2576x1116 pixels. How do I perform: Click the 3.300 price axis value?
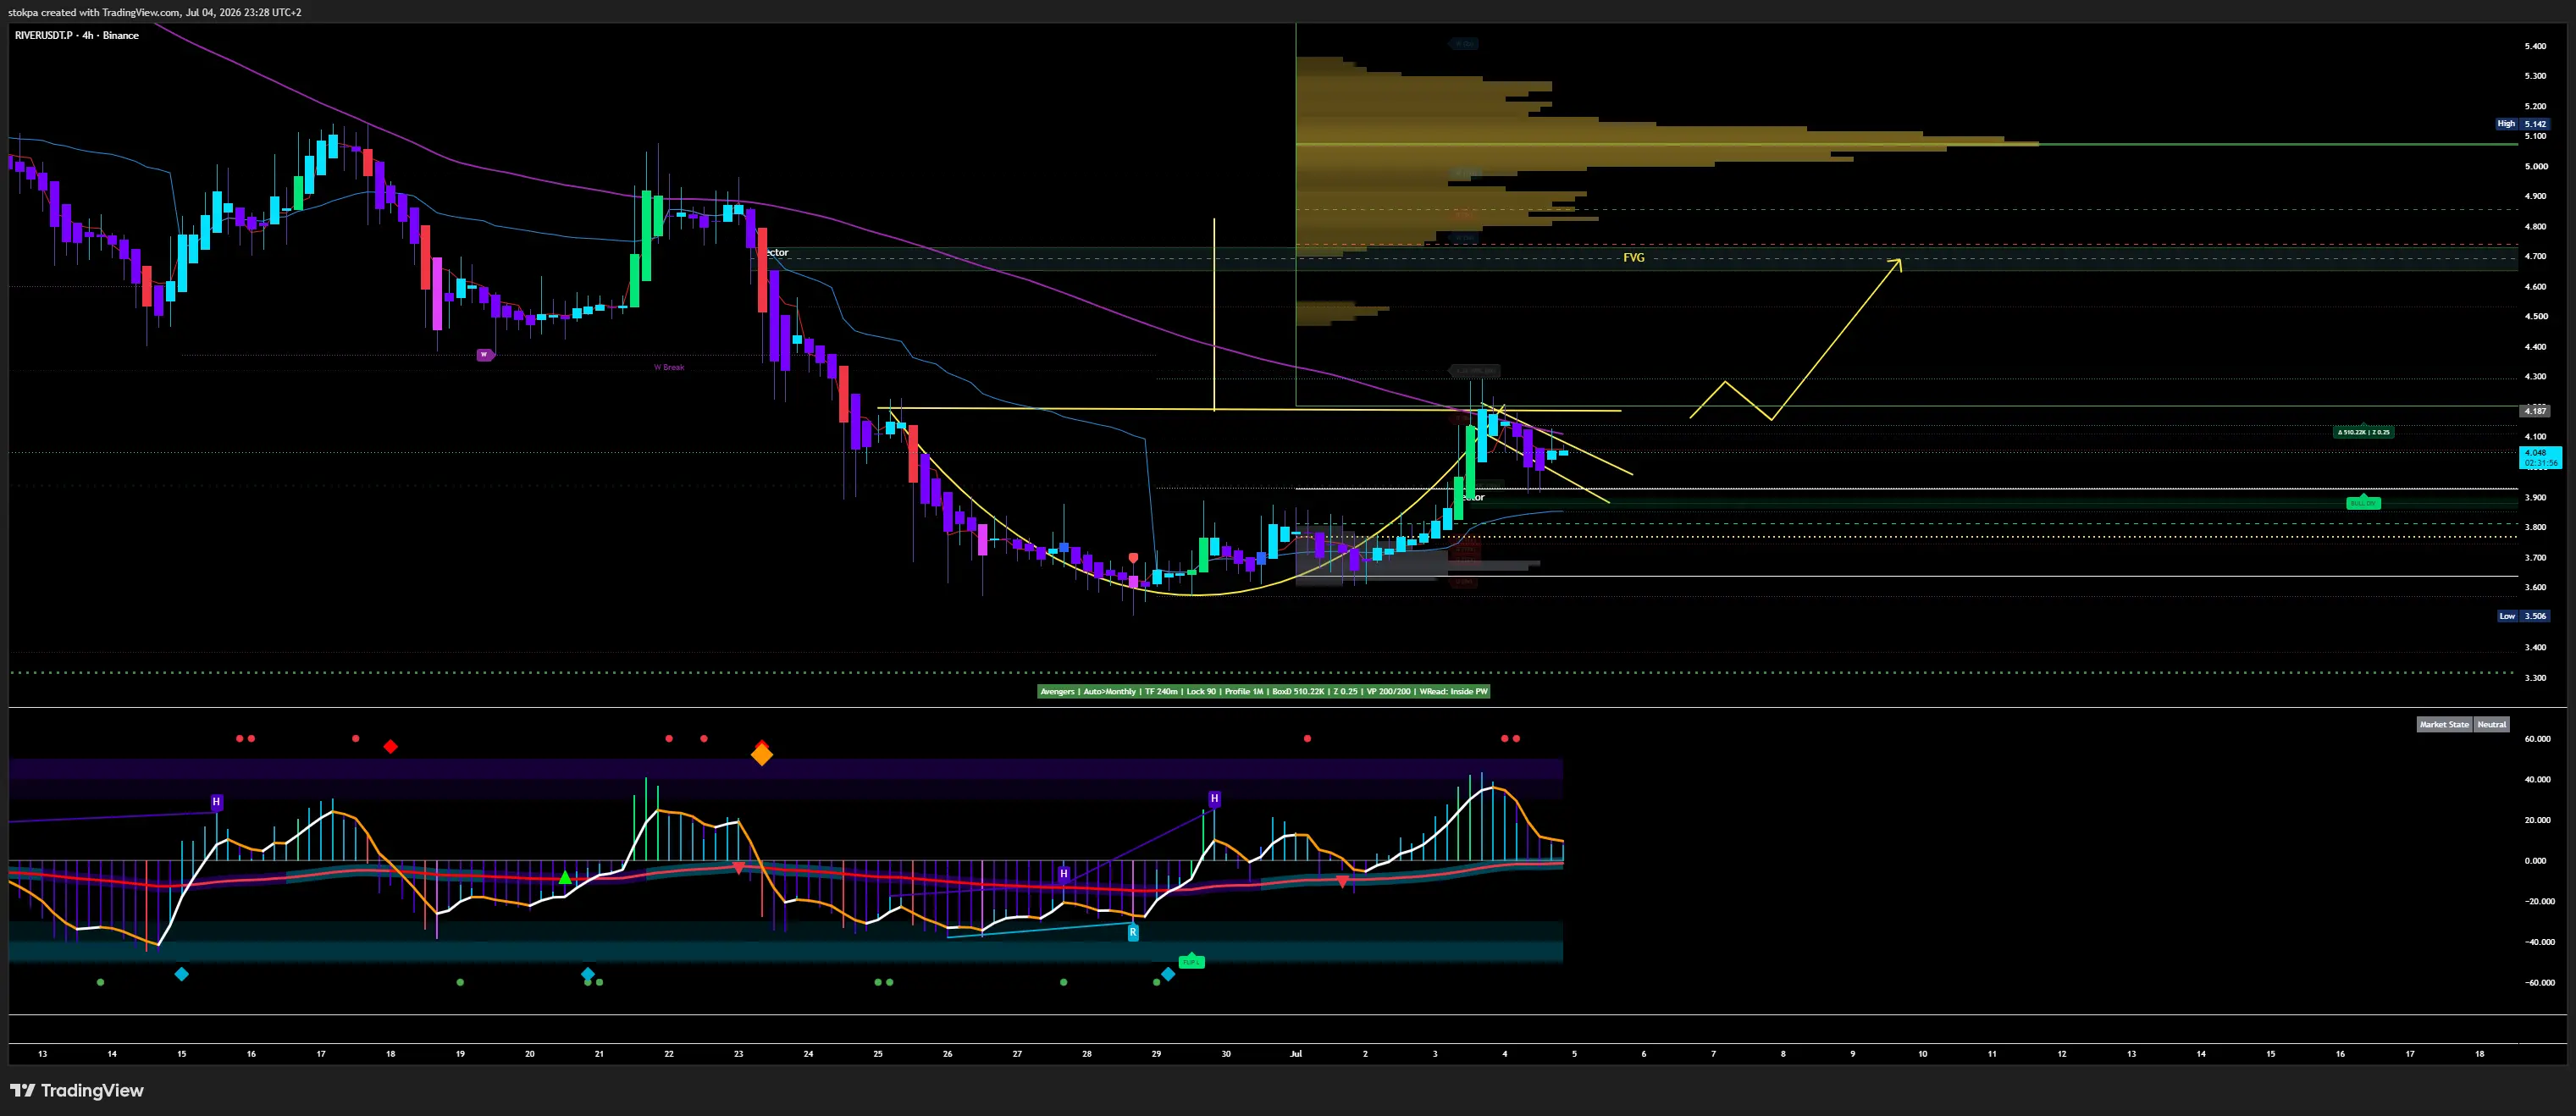click(2535, 677)
